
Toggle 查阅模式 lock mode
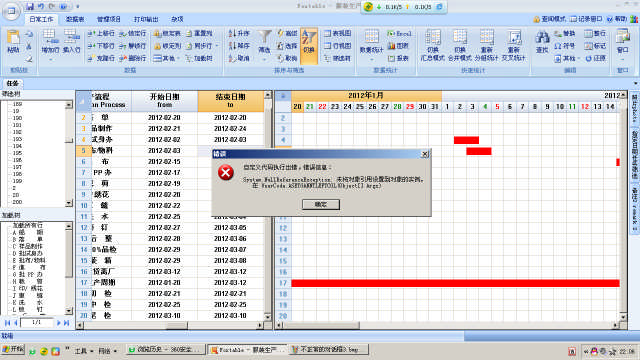point(549,19)
